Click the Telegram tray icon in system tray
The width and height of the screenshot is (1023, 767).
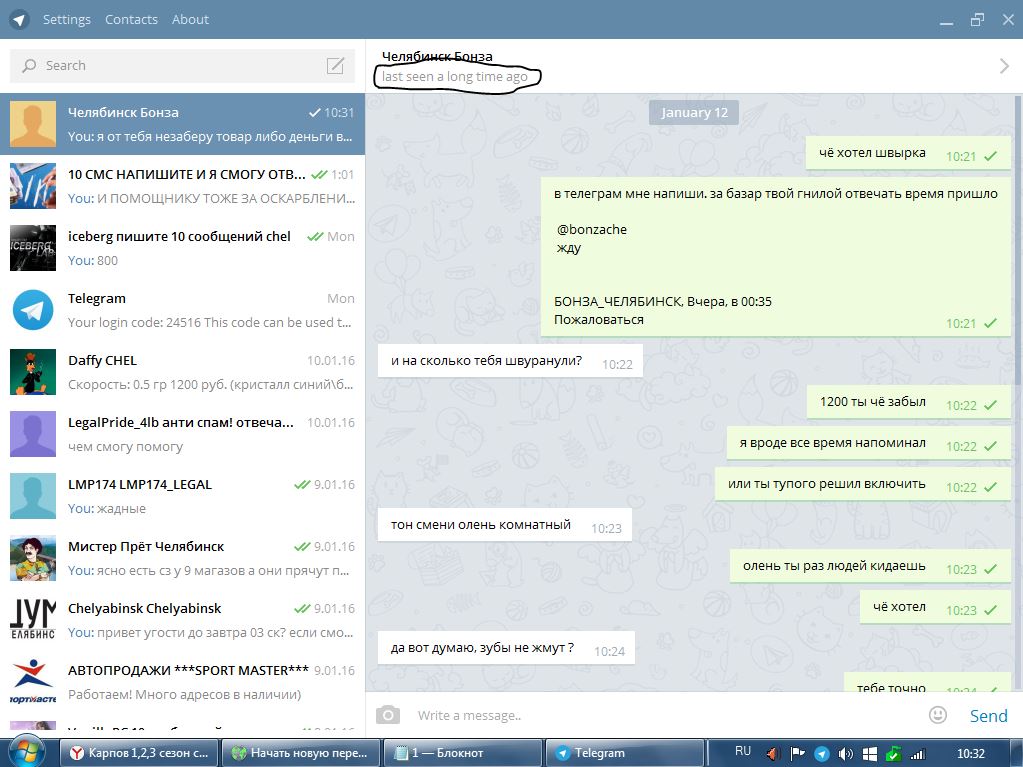pyautogui.click(x=821, y=753)
